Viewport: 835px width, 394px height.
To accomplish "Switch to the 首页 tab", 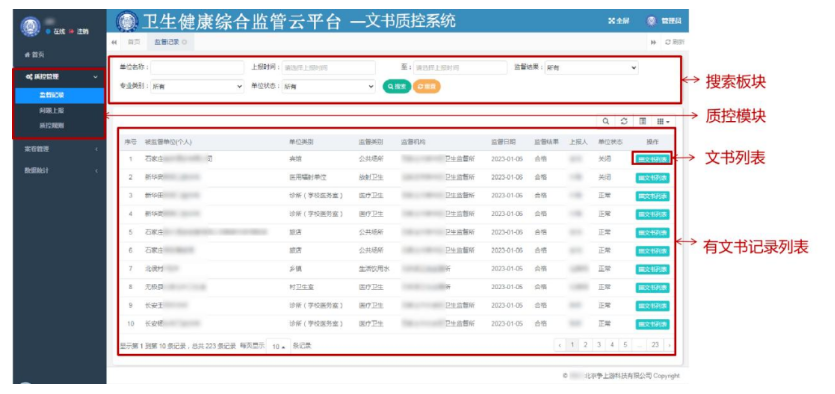I will [133, 42].
